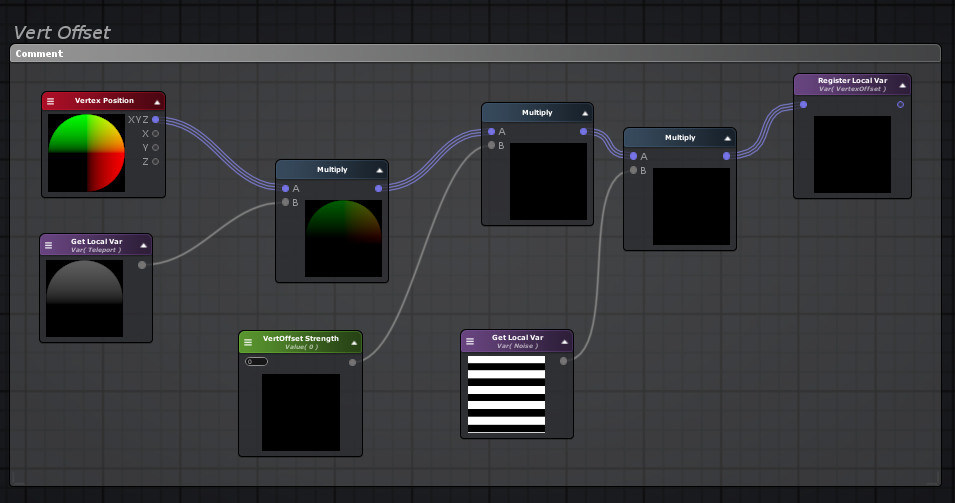Click the X output port of Vertex Position
This screenshot has height=503, width=955.
point(155,133)
